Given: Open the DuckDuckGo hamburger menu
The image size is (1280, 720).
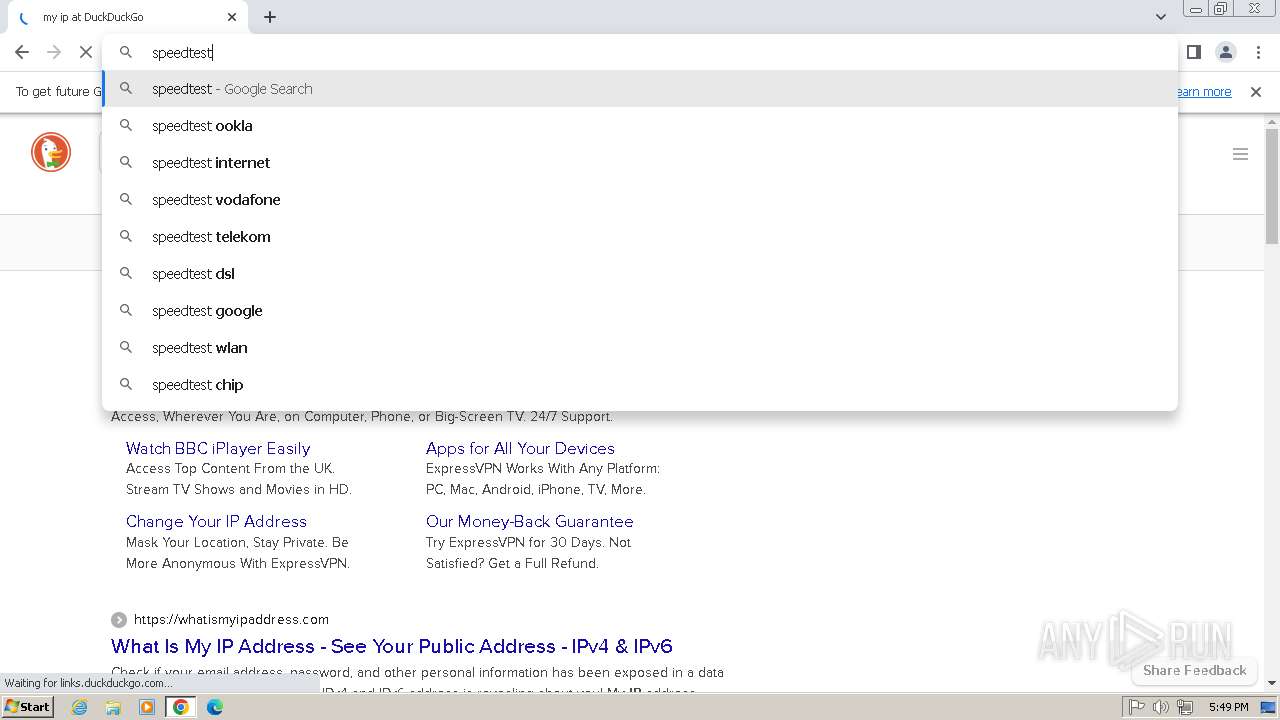Looking at the screenshot, I should coord(1240,154).
